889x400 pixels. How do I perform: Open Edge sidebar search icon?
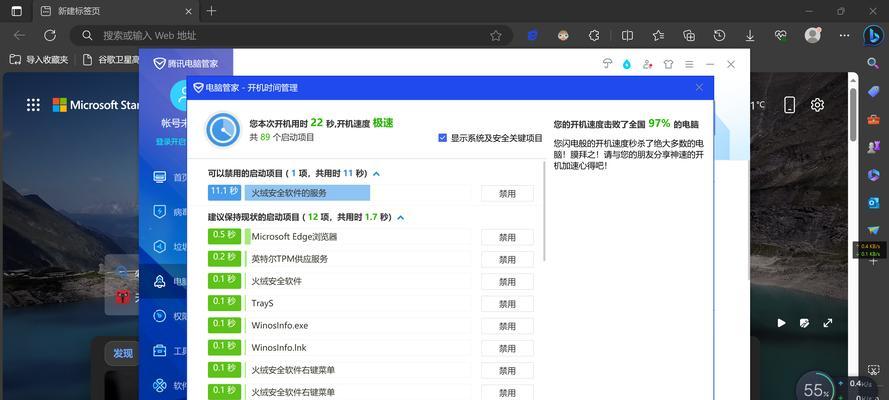point(873,63)
